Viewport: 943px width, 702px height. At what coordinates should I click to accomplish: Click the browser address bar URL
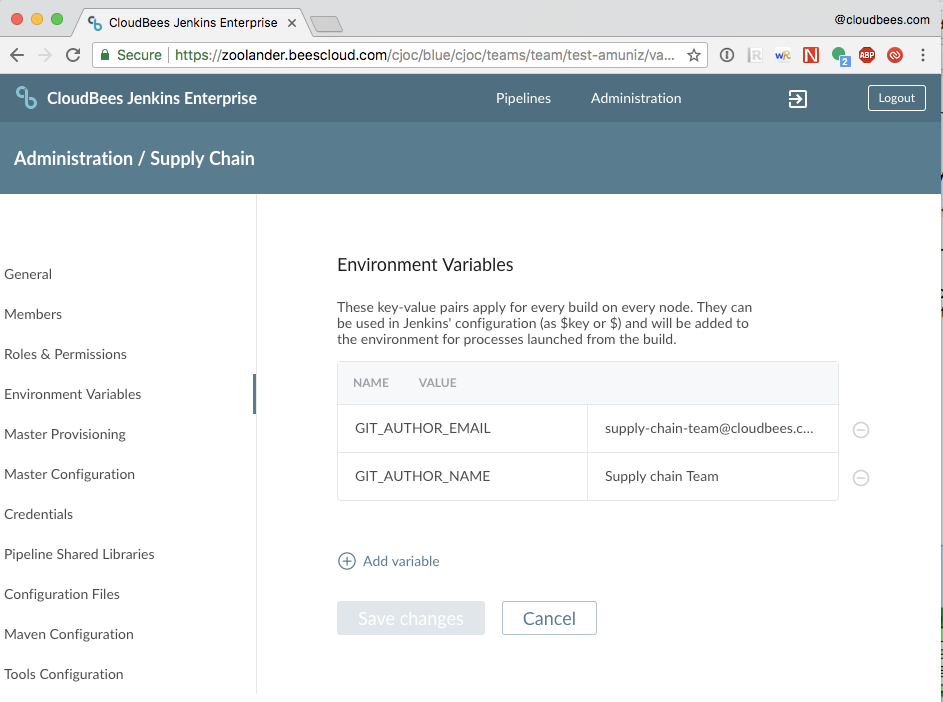click(x=424, y=55)
